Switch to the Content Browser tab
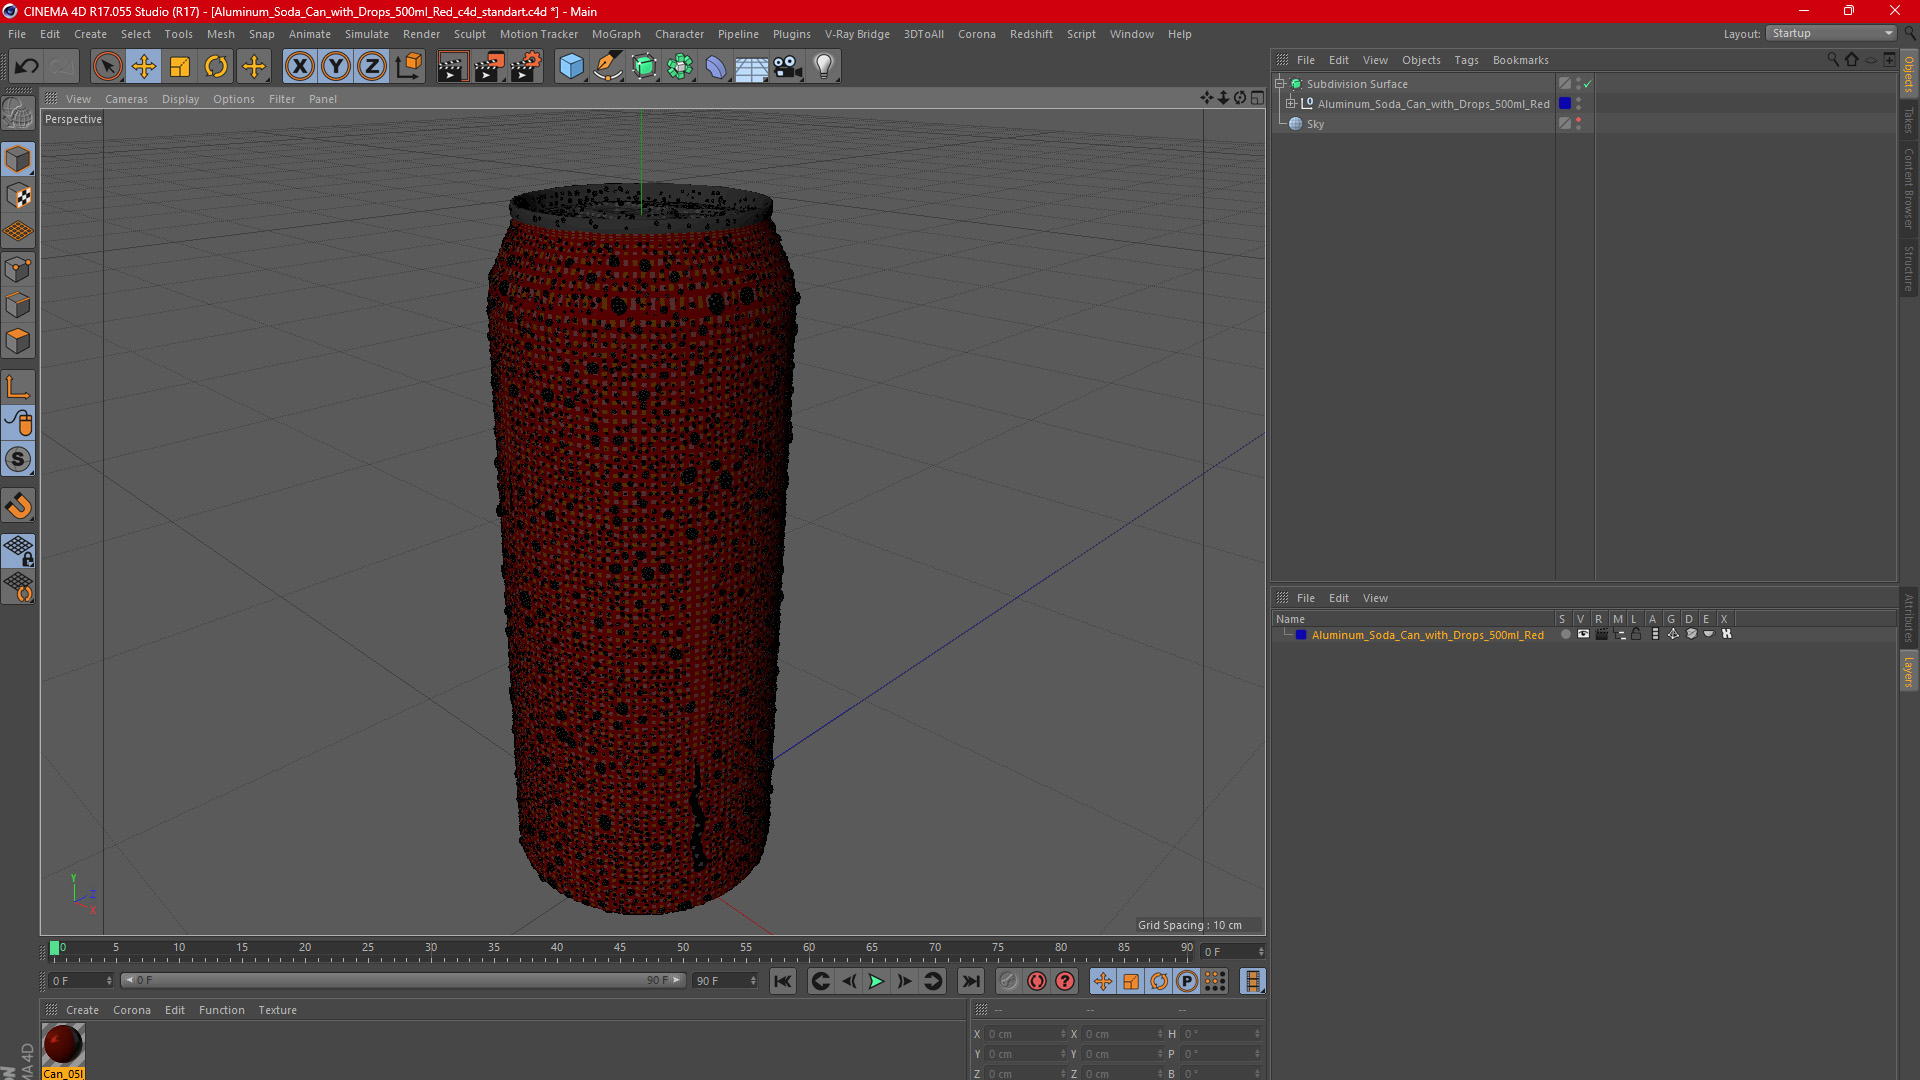 (1908, 188)
